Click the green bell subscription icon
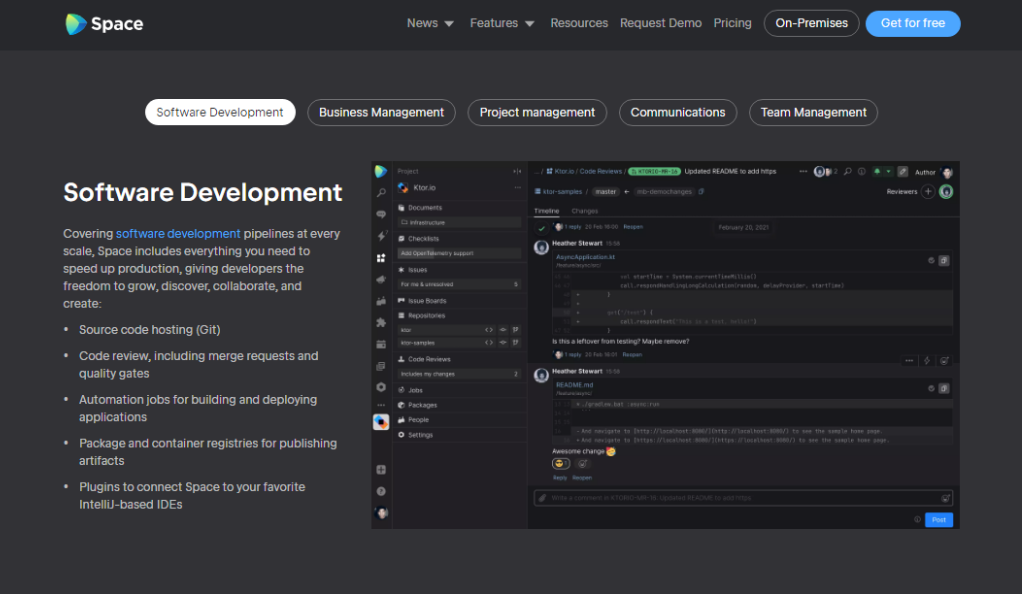1022x594 pixels. 877,171
